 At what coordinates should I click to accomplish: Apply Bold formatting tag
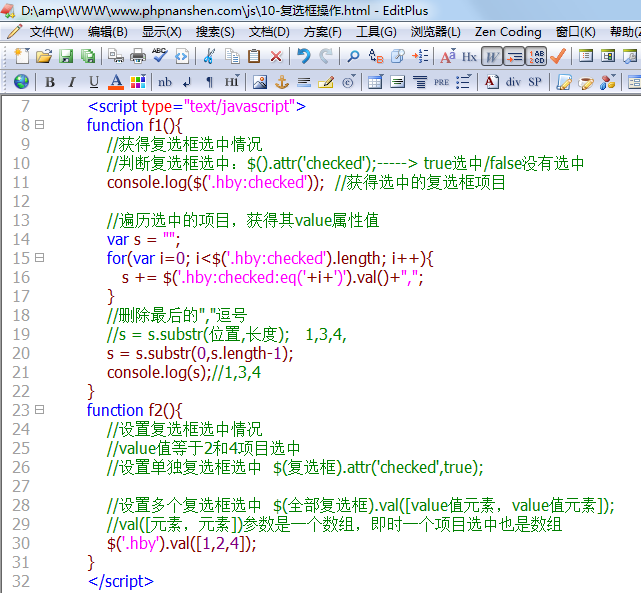coord(50,82)
